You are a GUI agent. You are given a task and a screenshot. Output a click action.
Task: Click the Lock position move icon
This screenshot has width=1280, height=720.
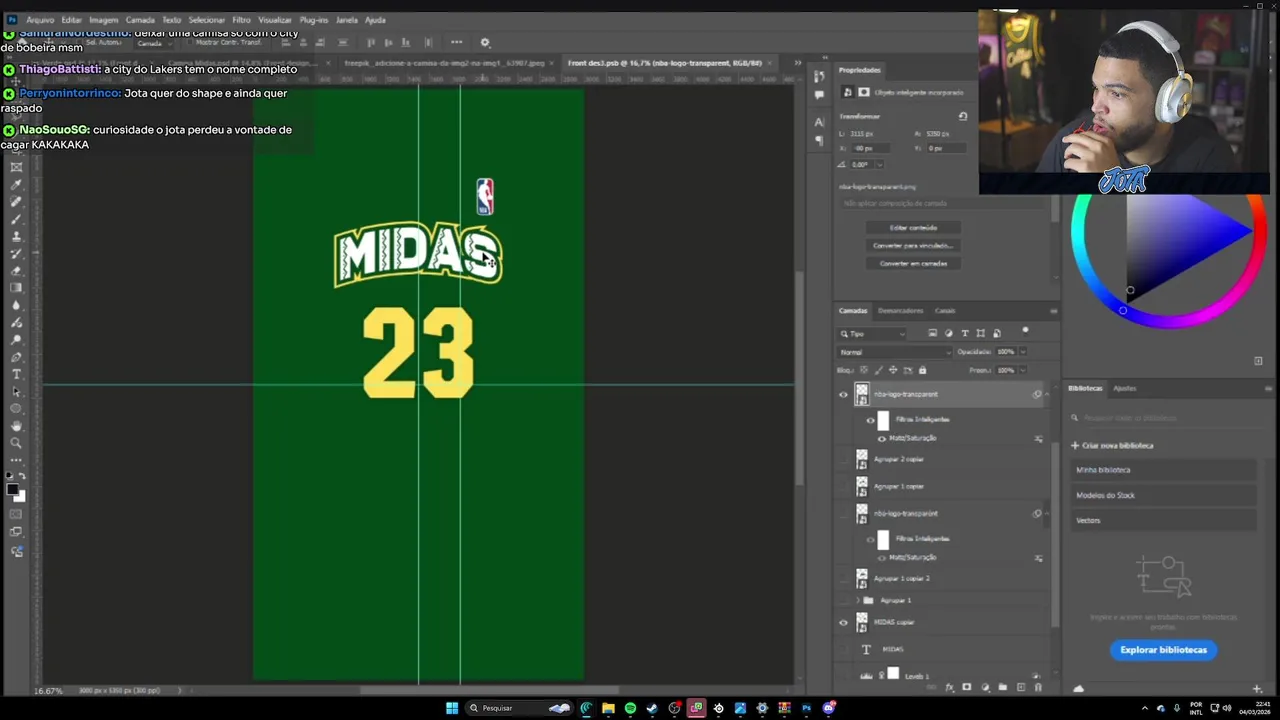point(893,370)
